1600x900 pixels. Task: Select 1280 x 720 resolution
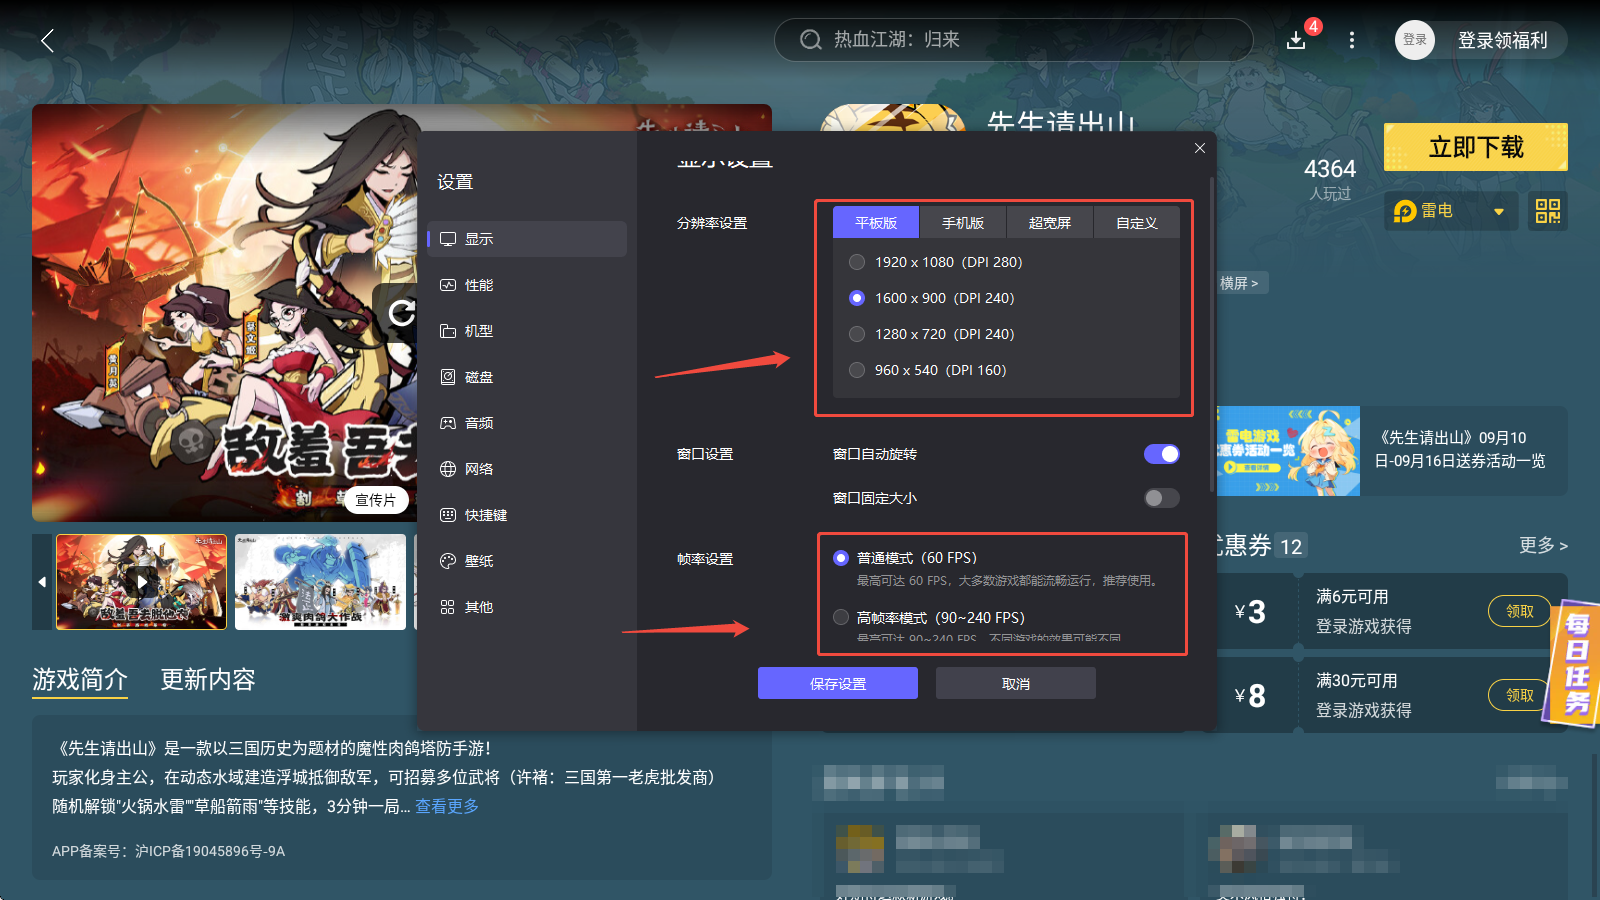(857, 334)
